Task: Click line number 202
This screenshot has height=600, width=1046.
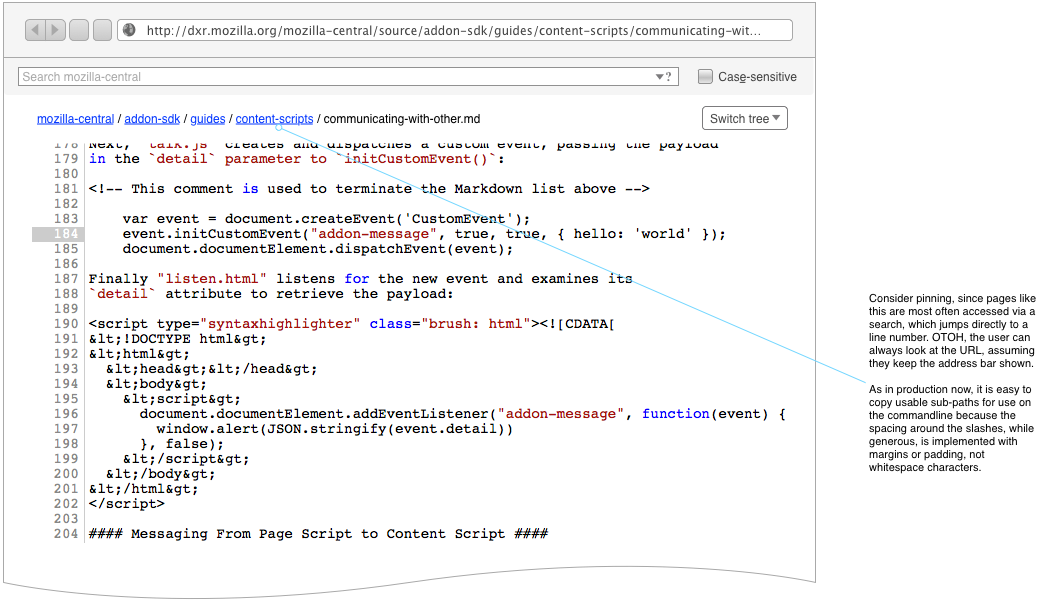Action: point(66,504)
